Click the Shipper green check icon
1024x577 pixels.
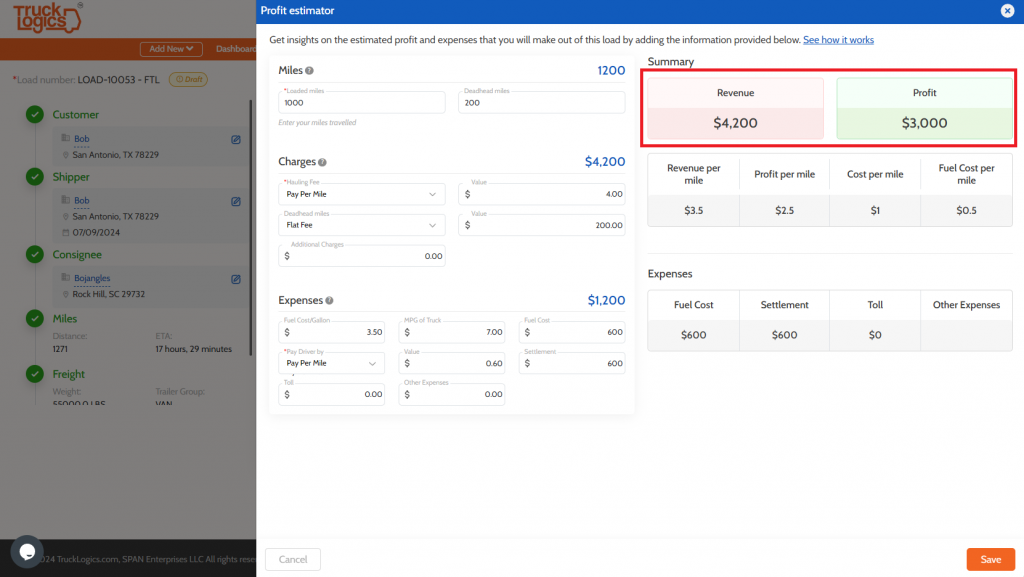pyautogui.click(x=35, y=177)
